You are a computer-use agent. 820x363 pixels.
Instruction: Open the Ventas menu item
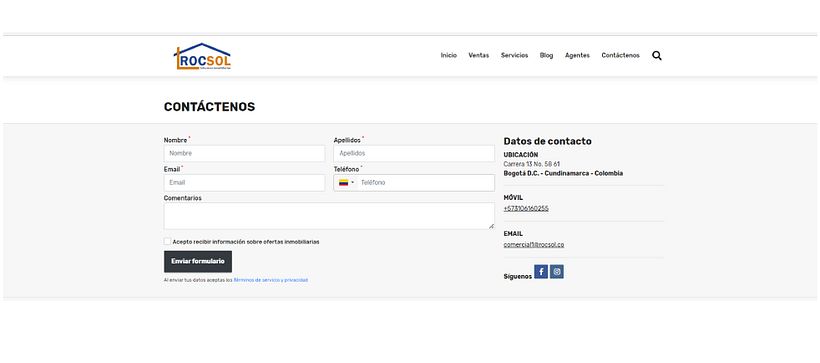pyautogui.click(x=479, y=55)
